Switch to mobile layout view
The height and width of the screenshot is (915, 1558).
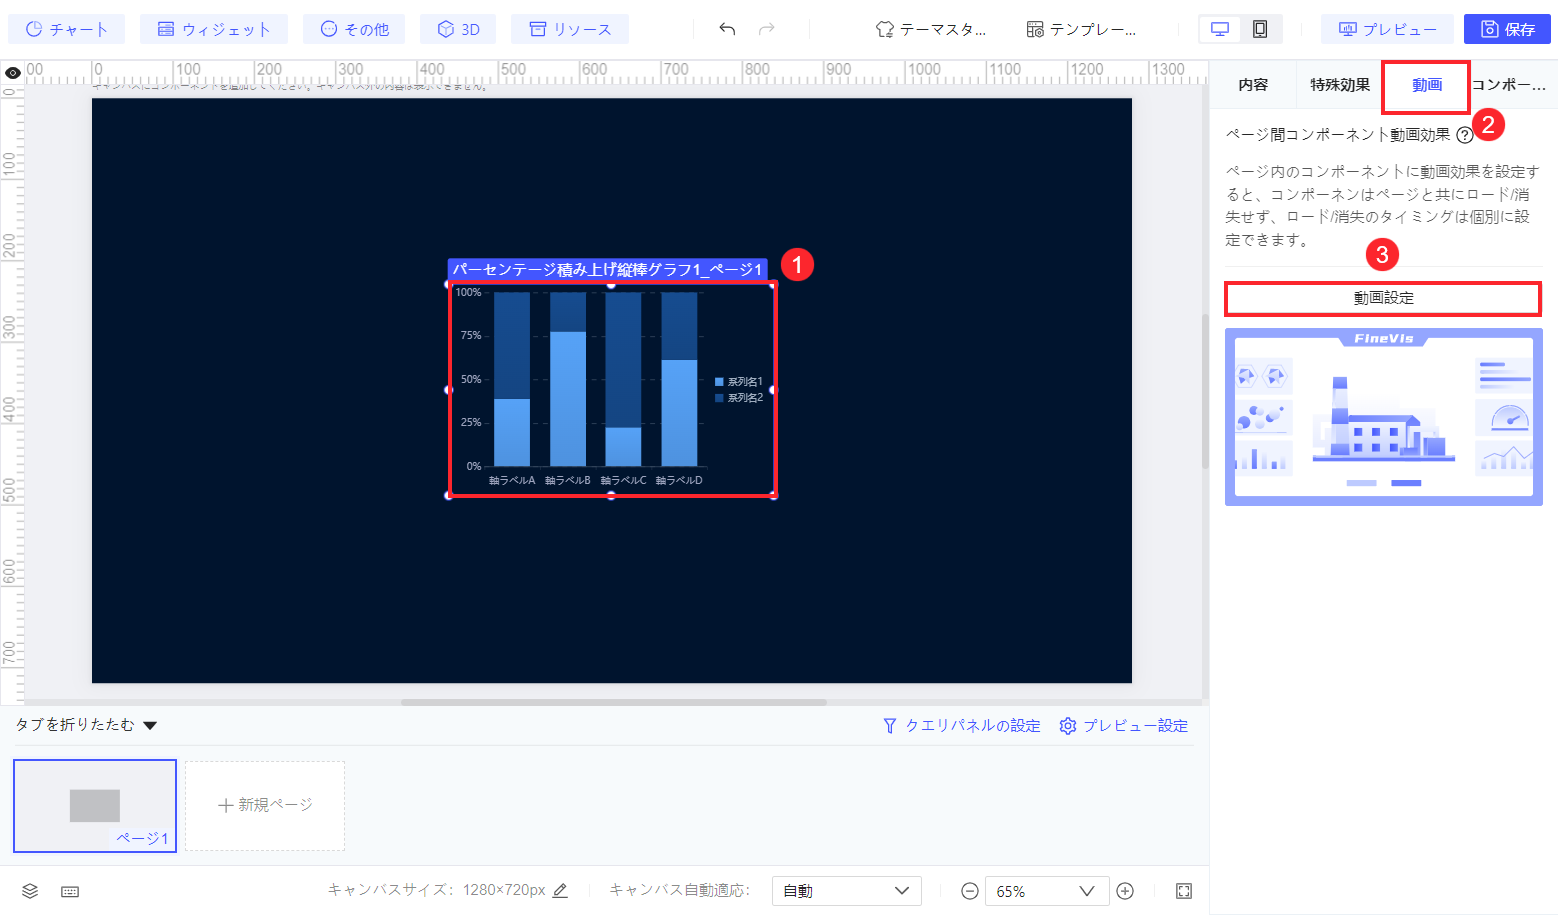pyautogui.click(x=1260, y=29)
